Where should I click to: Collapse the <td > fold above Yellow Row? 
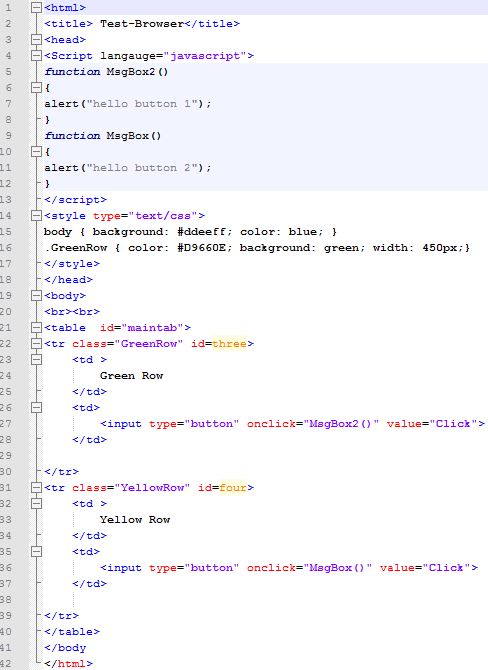37,504
